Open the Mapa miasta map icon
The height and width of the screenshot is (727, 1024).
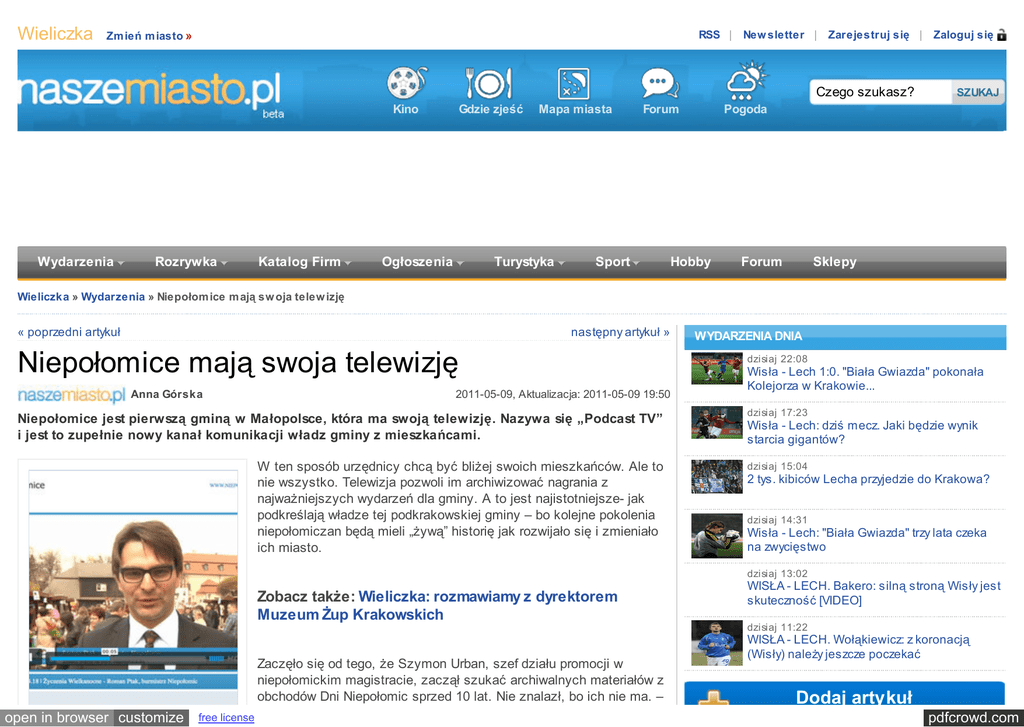click(x=574, y=82)
